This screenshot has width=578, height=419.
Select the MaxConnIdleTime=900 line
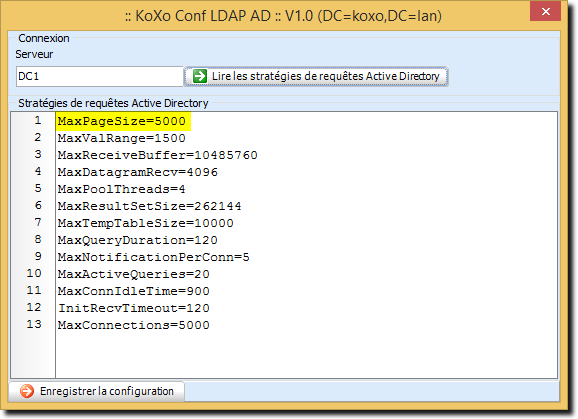click(x=134, y=291)
